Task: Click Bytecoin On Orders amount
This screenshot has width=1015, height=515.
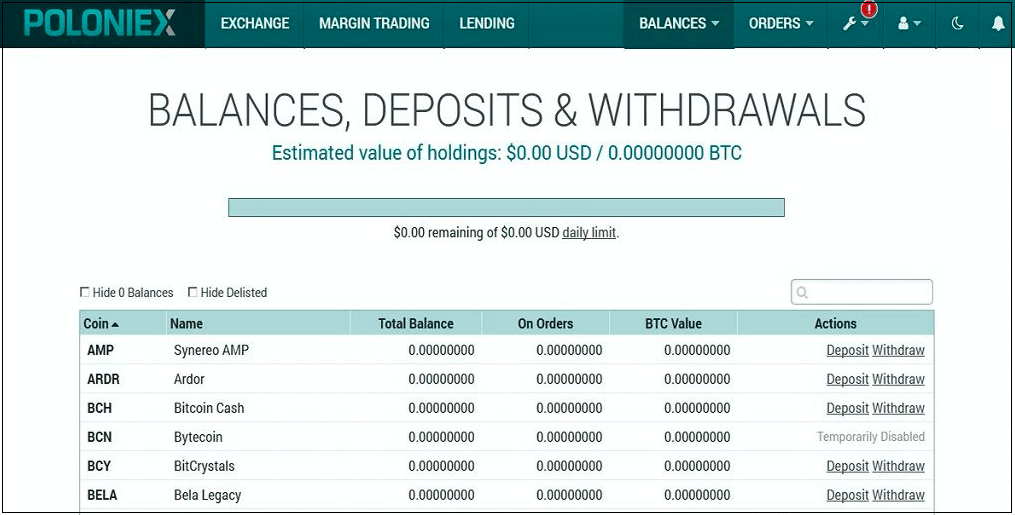Action: click(569, 437)
